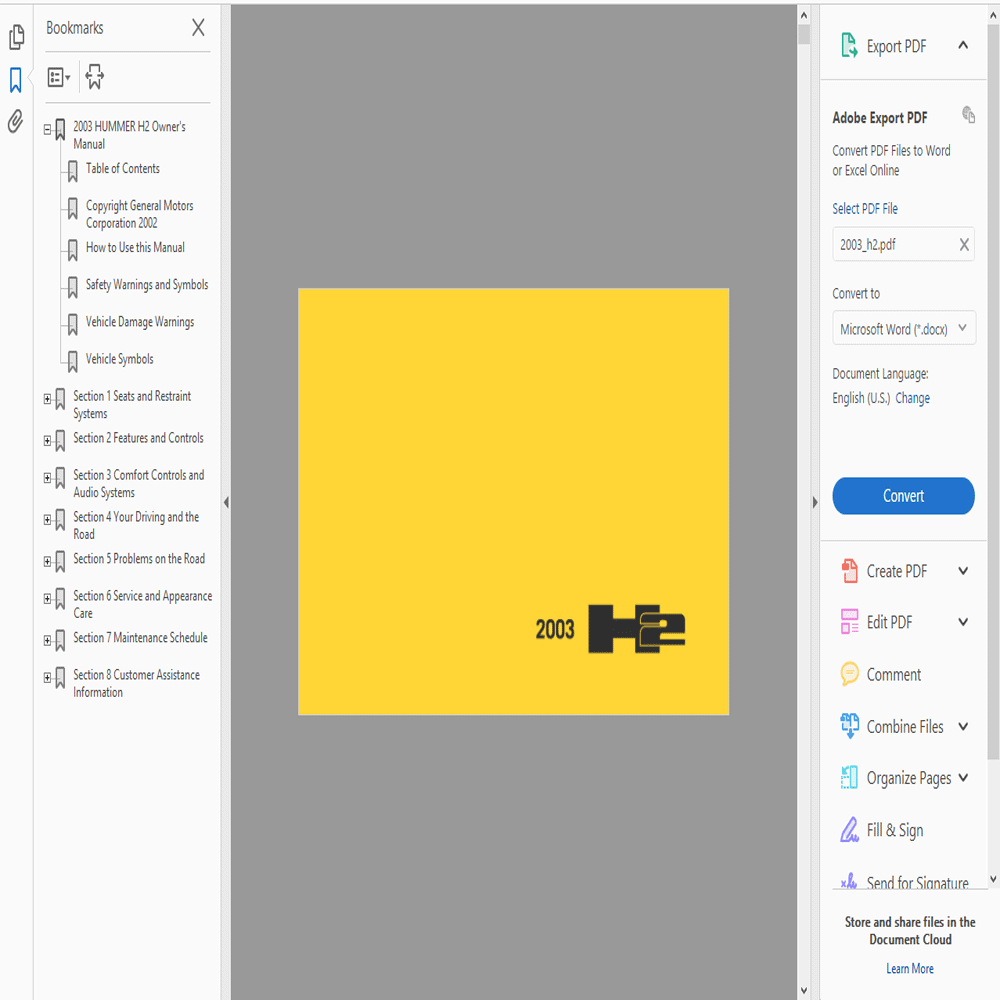Collapse the 2003 HUMMER H2 Owner's Manual bookmark

pos(47,129)
